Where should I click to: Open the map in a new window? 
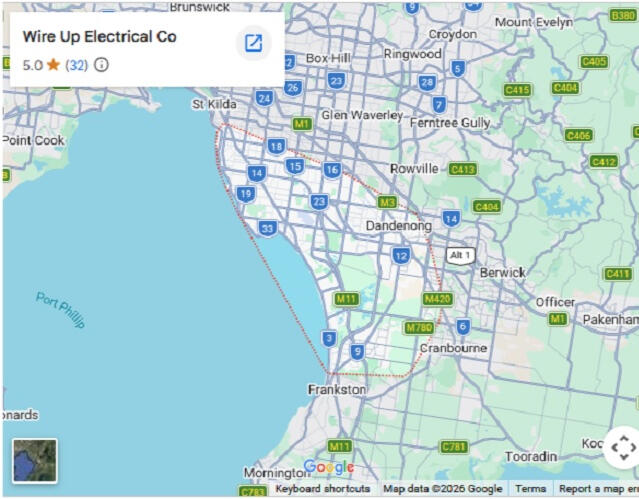pos(253,43)
